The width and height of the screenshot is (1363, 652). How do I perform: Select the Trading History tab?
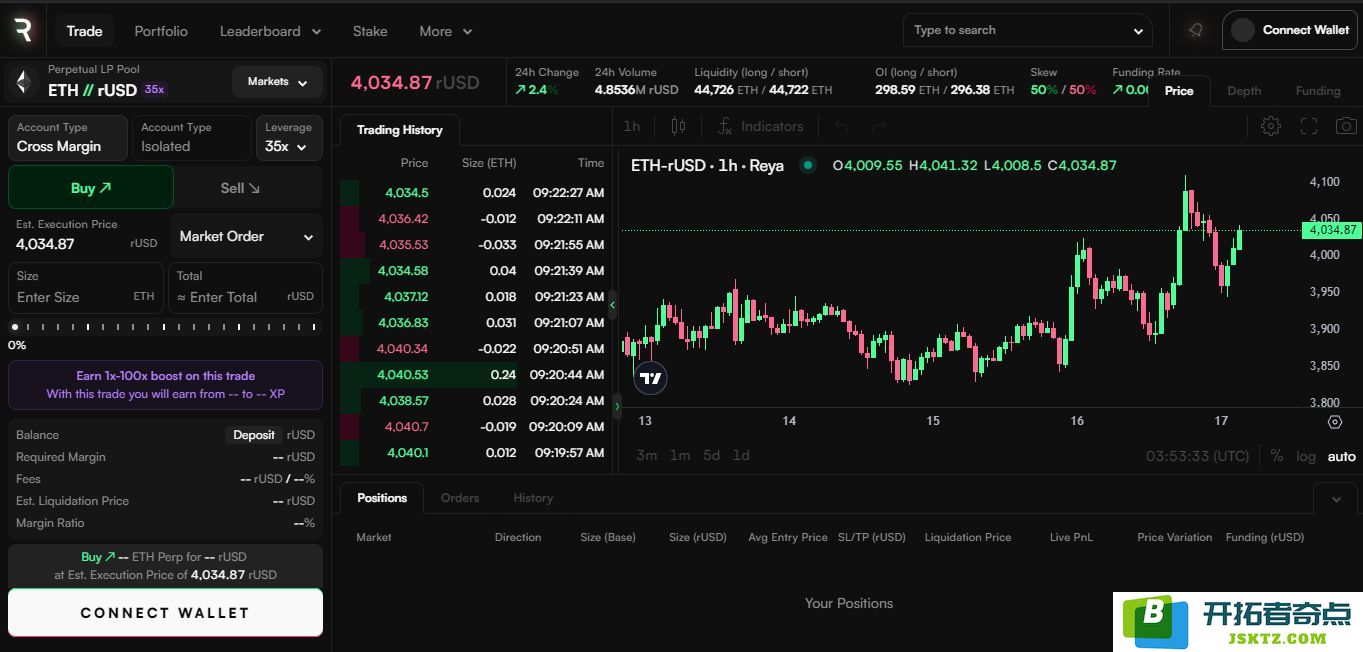[x=400, y=130]
